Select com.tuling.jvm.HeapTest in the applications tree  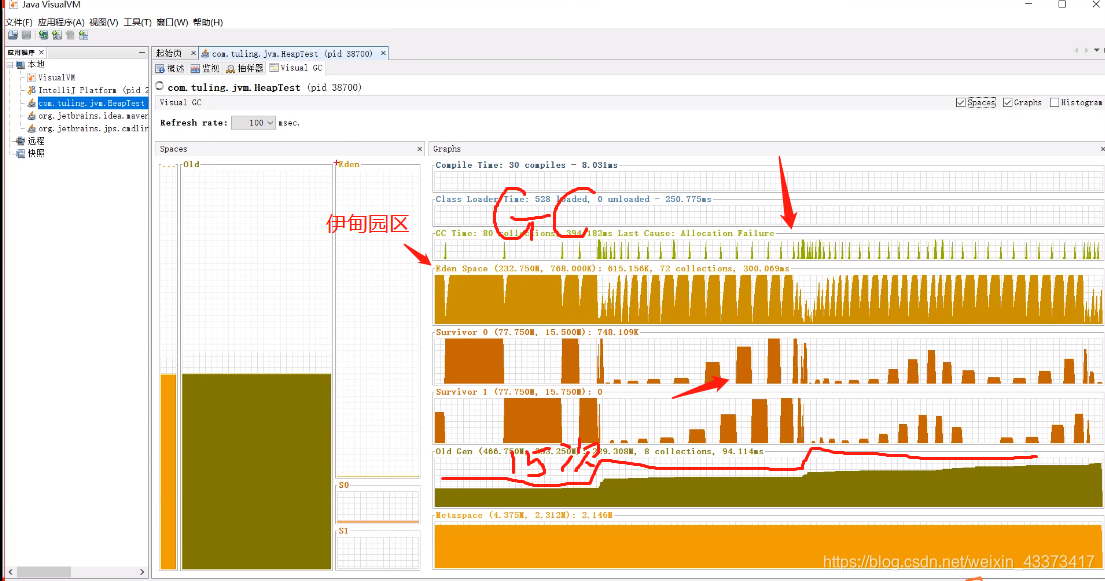pos(92,103)
